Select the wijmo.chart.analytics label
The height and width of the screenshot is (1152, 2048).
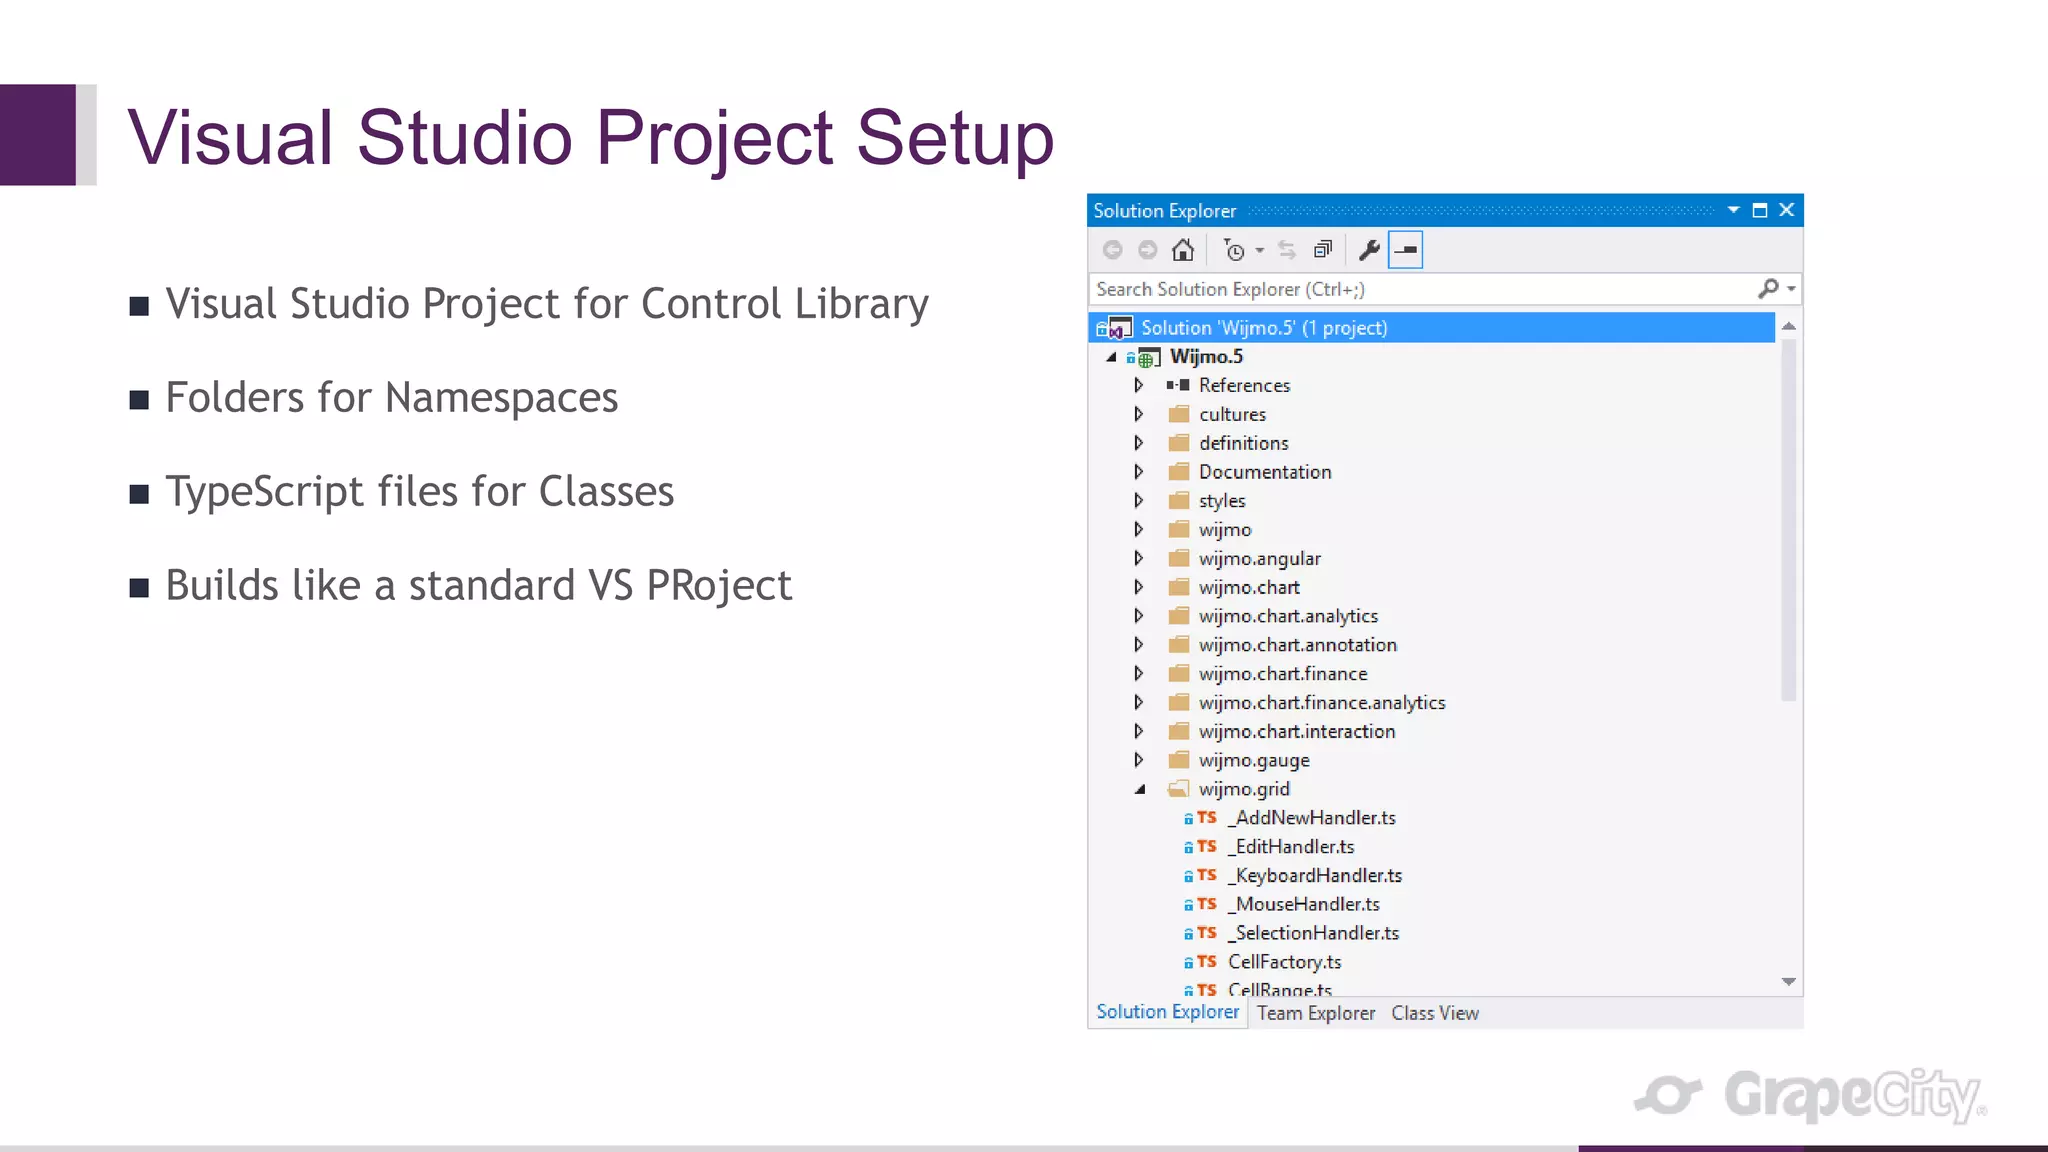point(1288,616)
